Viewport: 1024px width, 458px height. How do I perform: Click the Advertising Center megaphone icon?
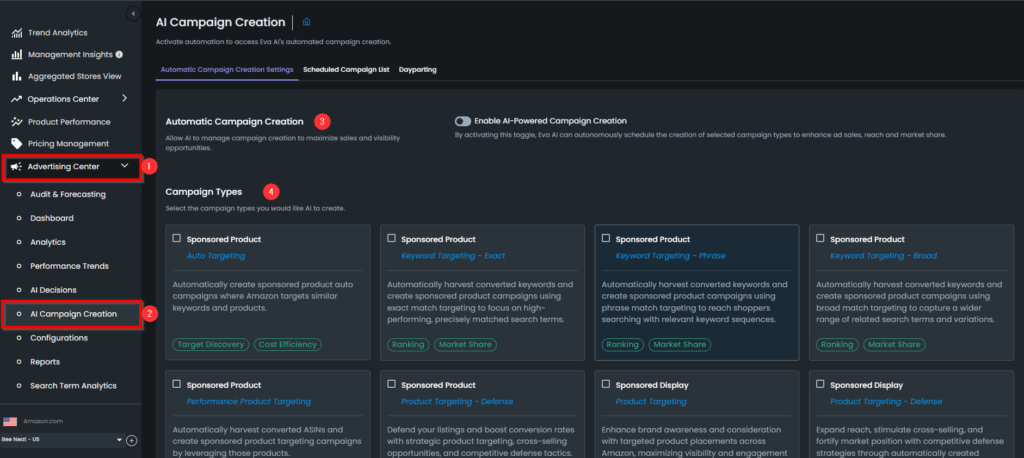(x=17, y=167)
